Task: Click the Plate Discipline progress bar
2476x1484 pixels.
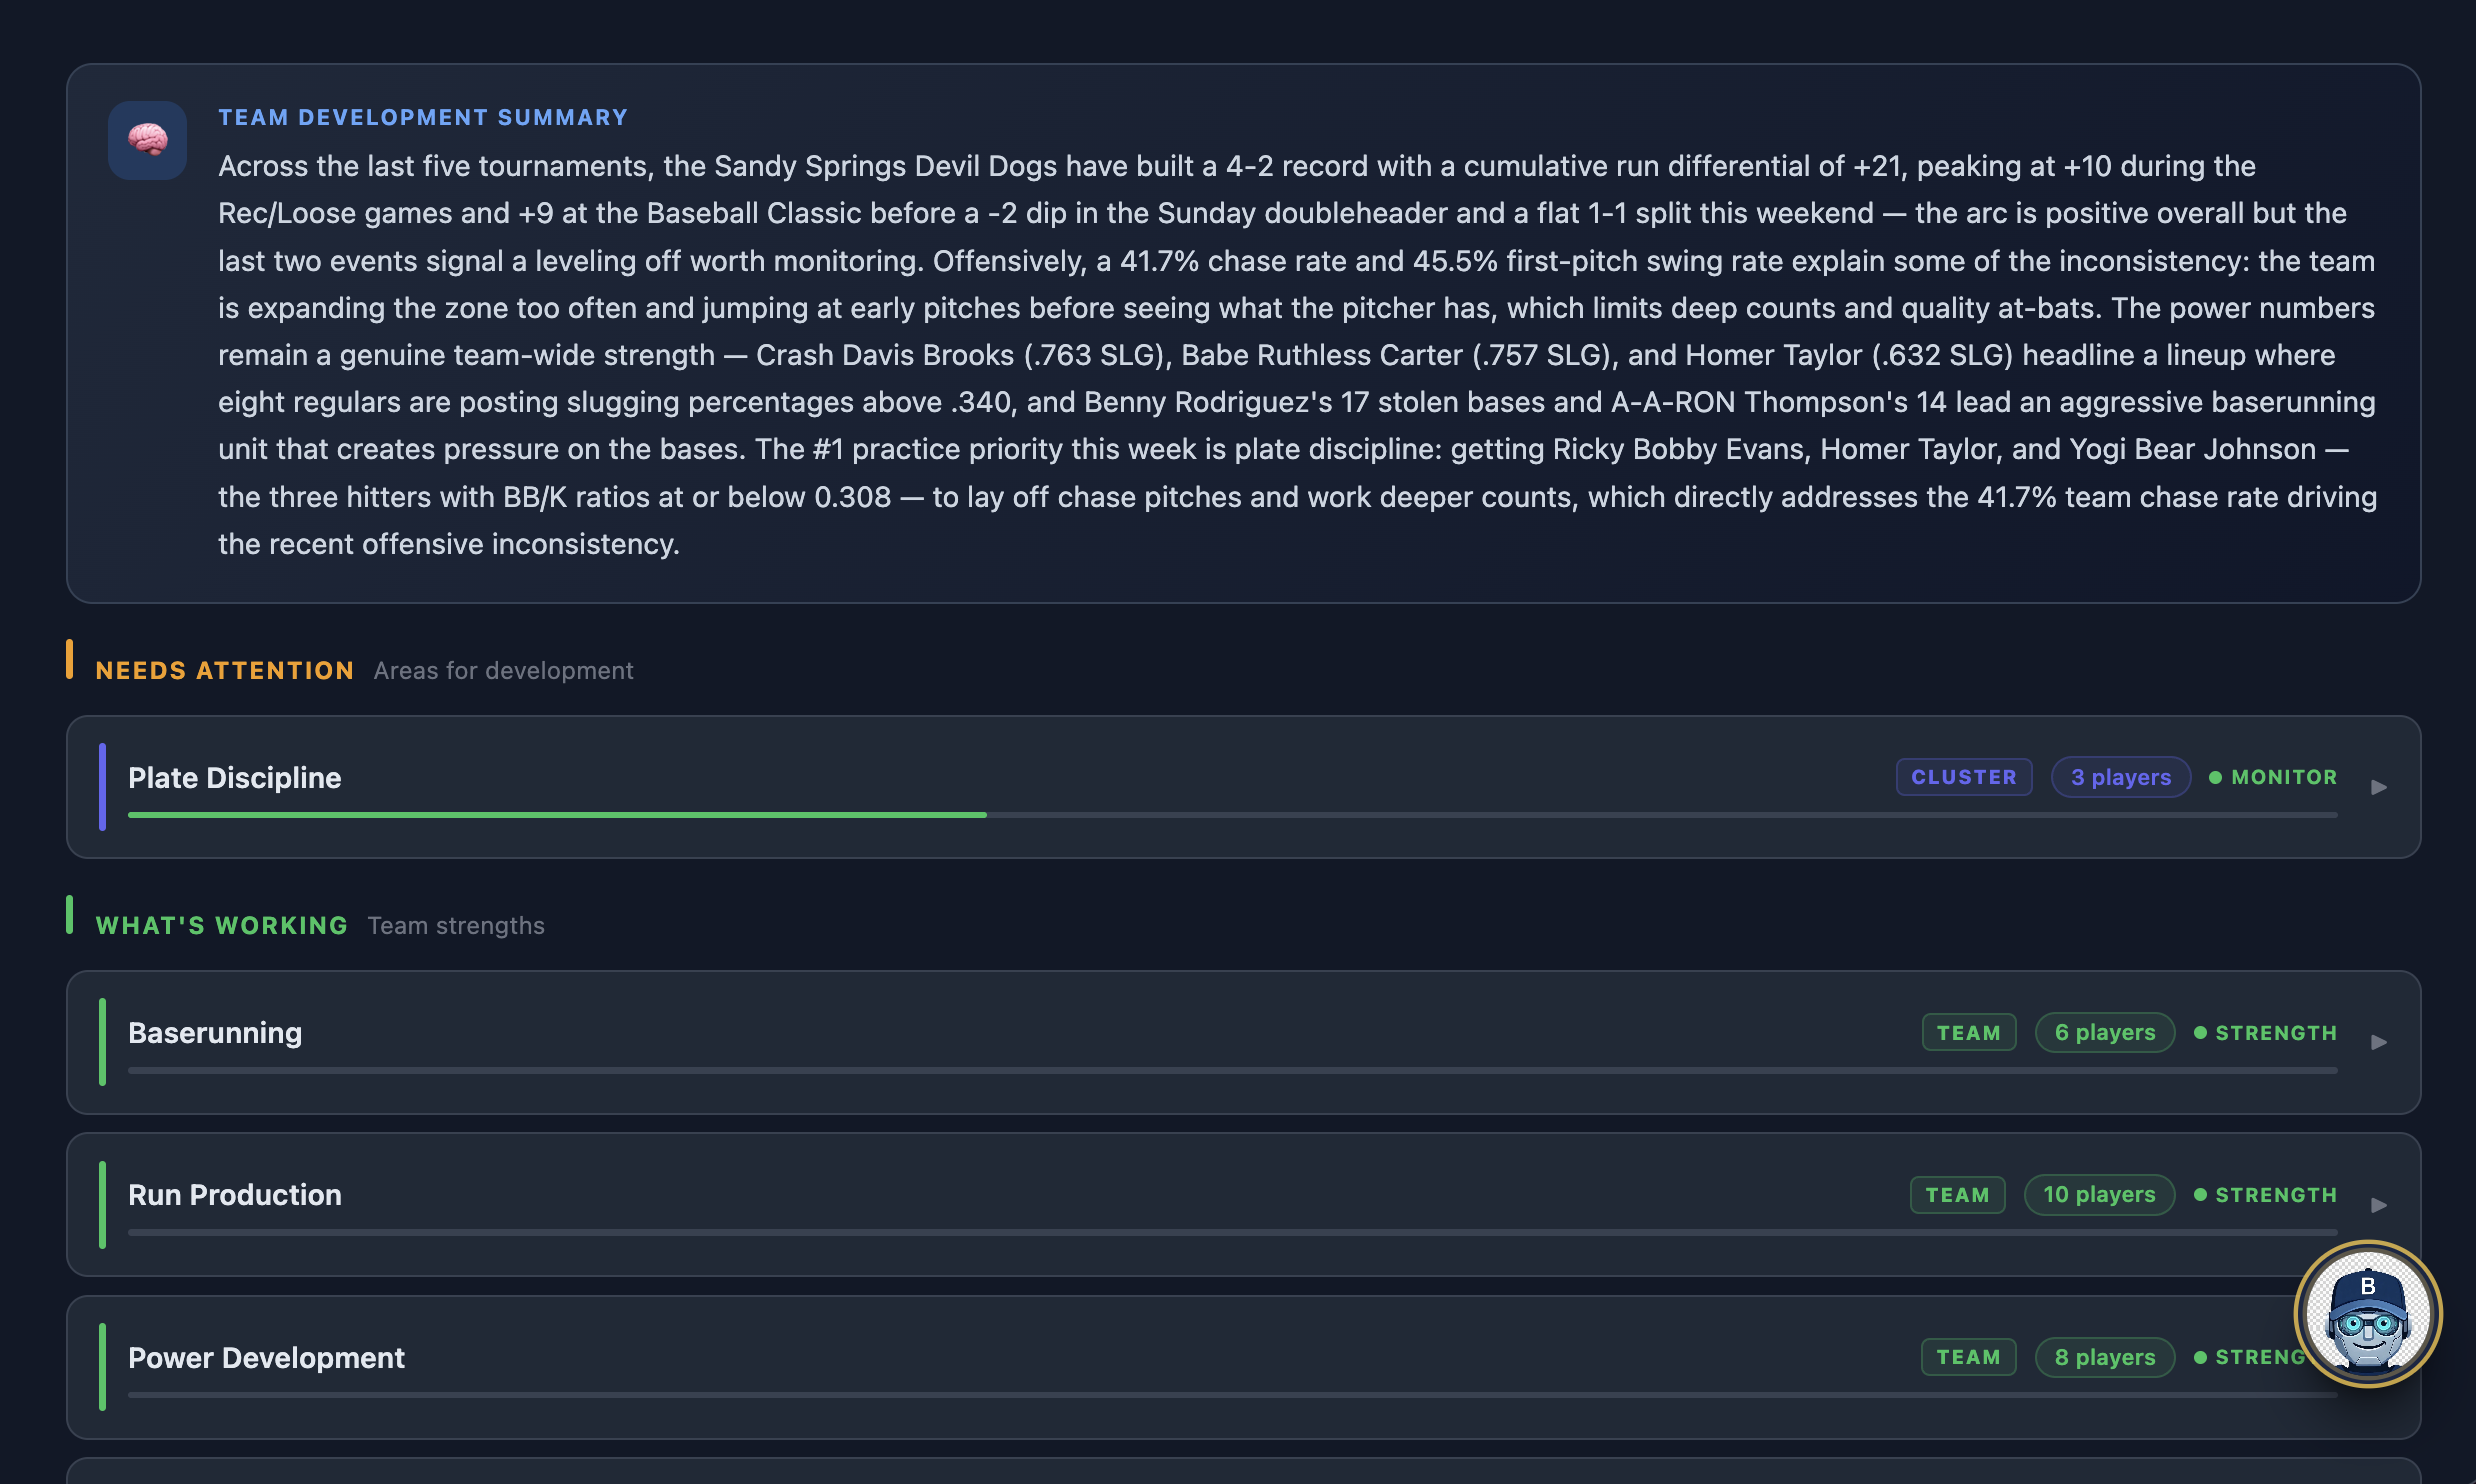Action: pos(1232,815)
